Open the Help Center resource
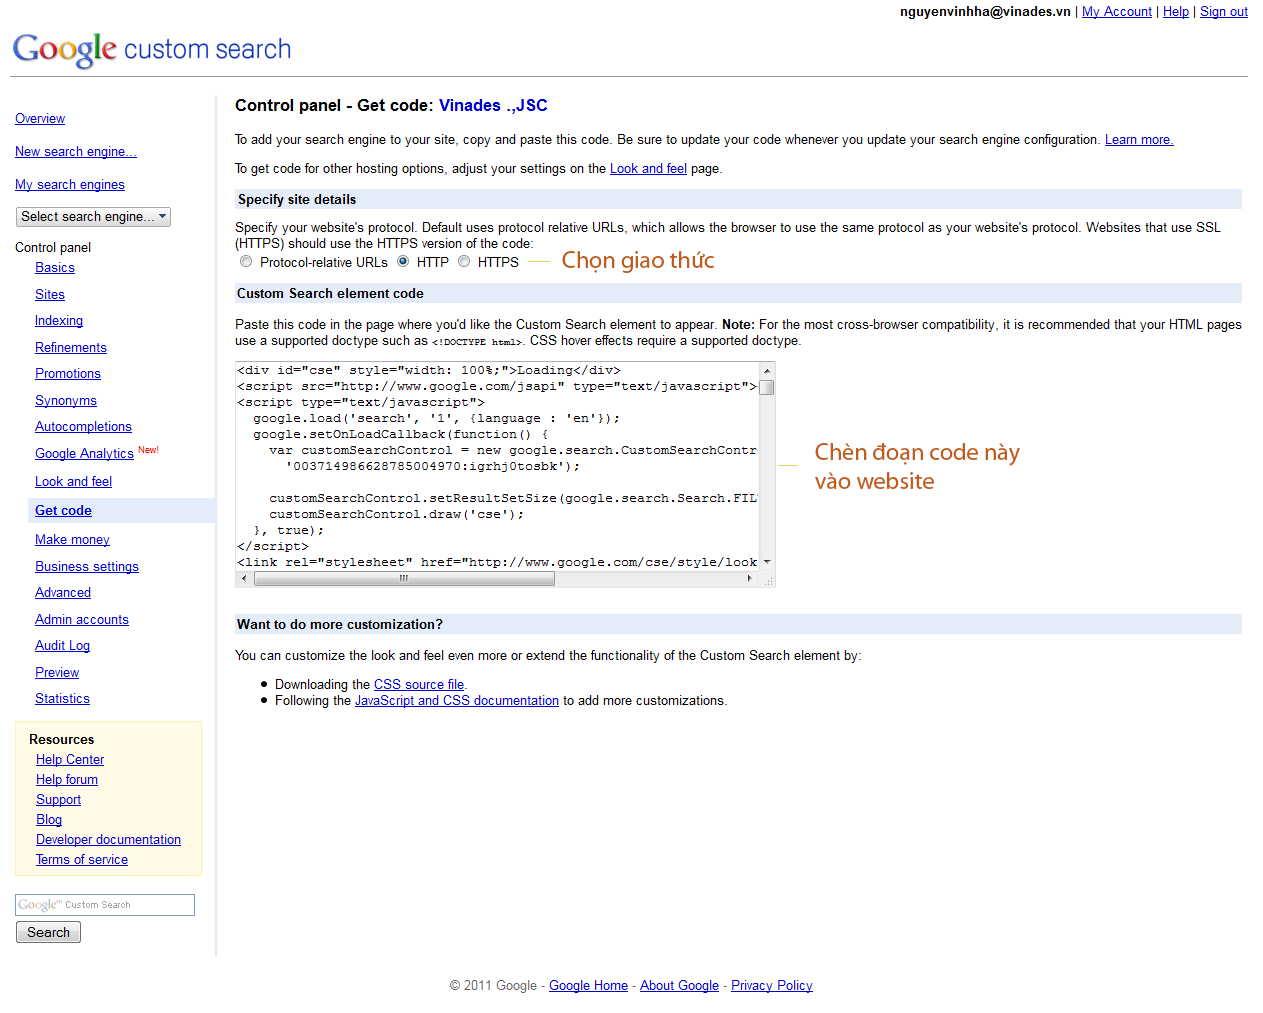 pyautogui.click(x=70, y=760)
